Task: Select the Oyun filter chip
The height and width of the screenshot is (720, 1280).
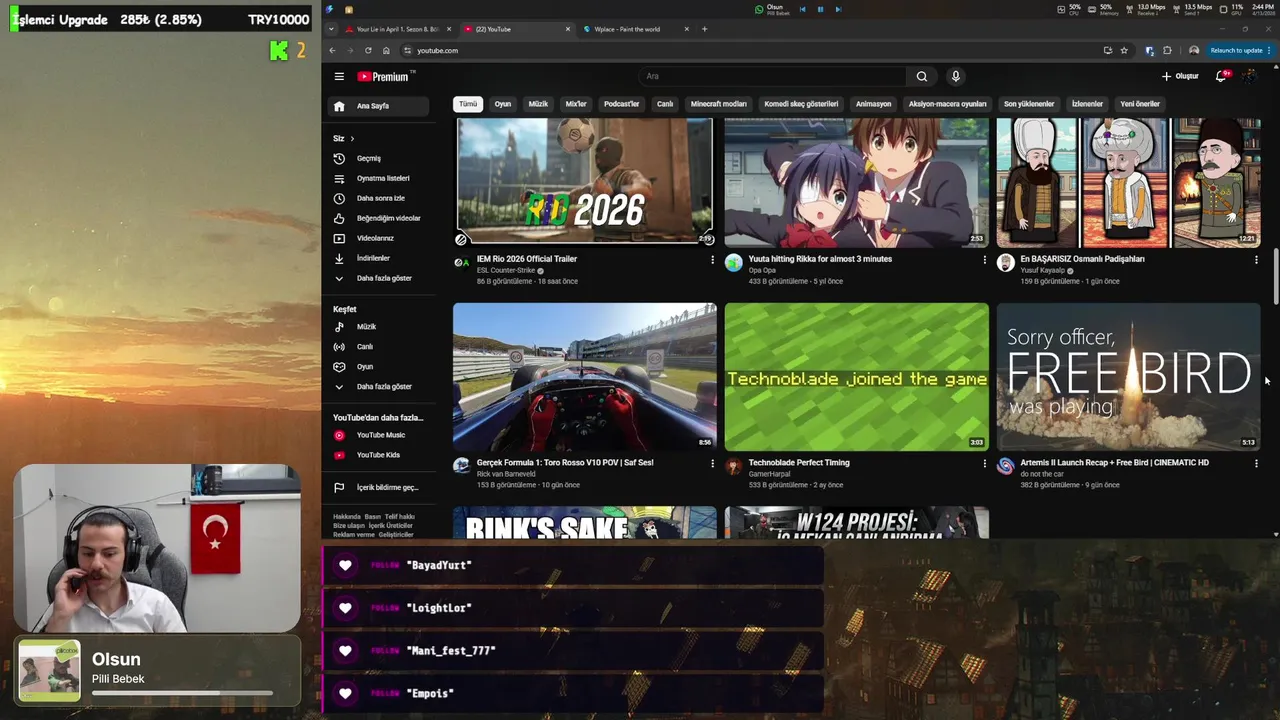Action: coord(503,104)
